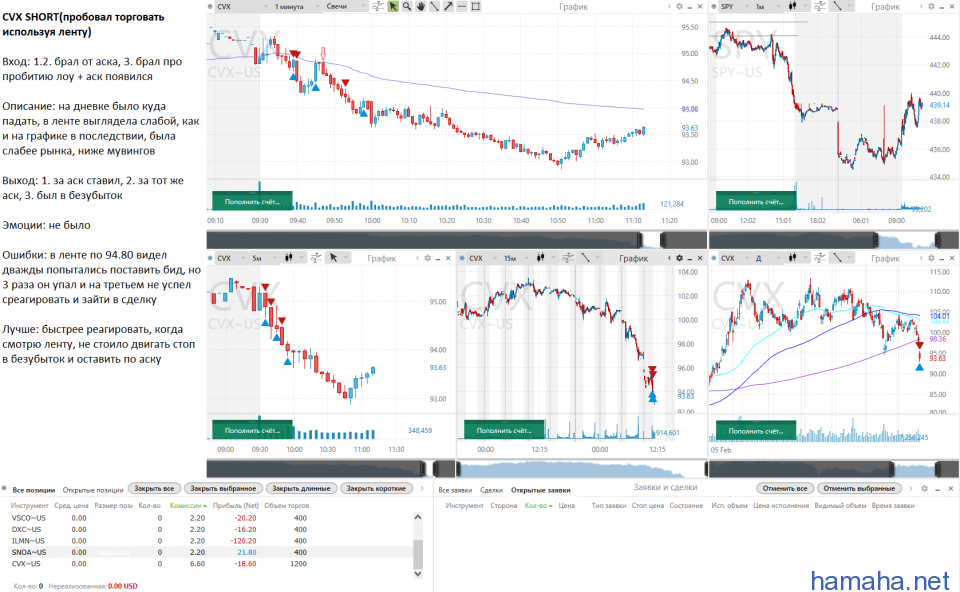Toggle link indicator on positions panel
This screenshot has height=592, width=960.
4,489
